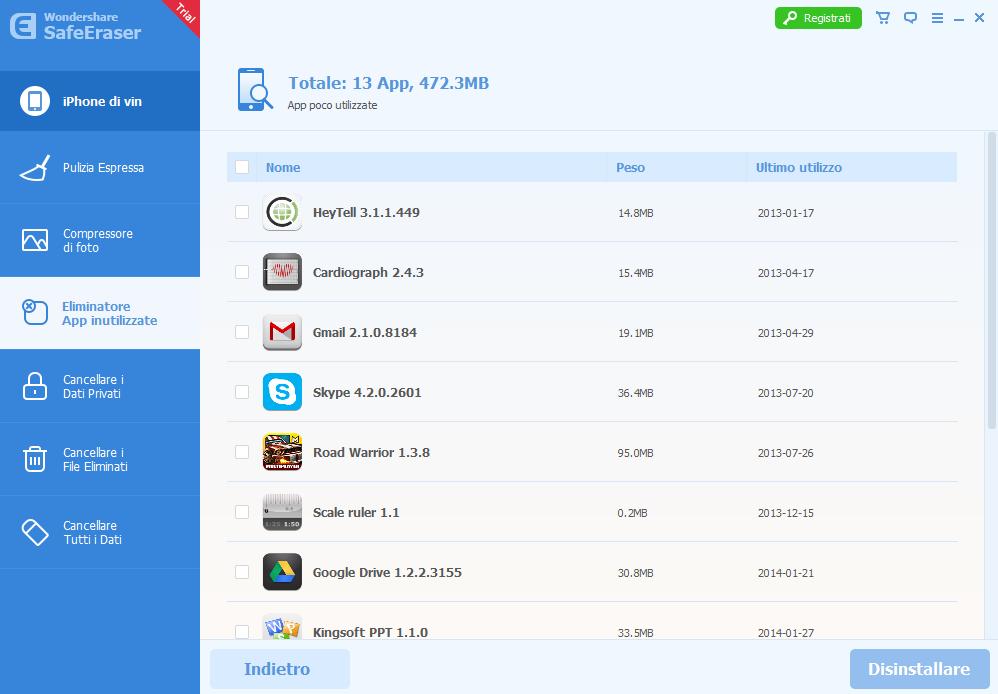
Task: Click the Kingsoft PPT app icon
Action: [x=282, y=627]
